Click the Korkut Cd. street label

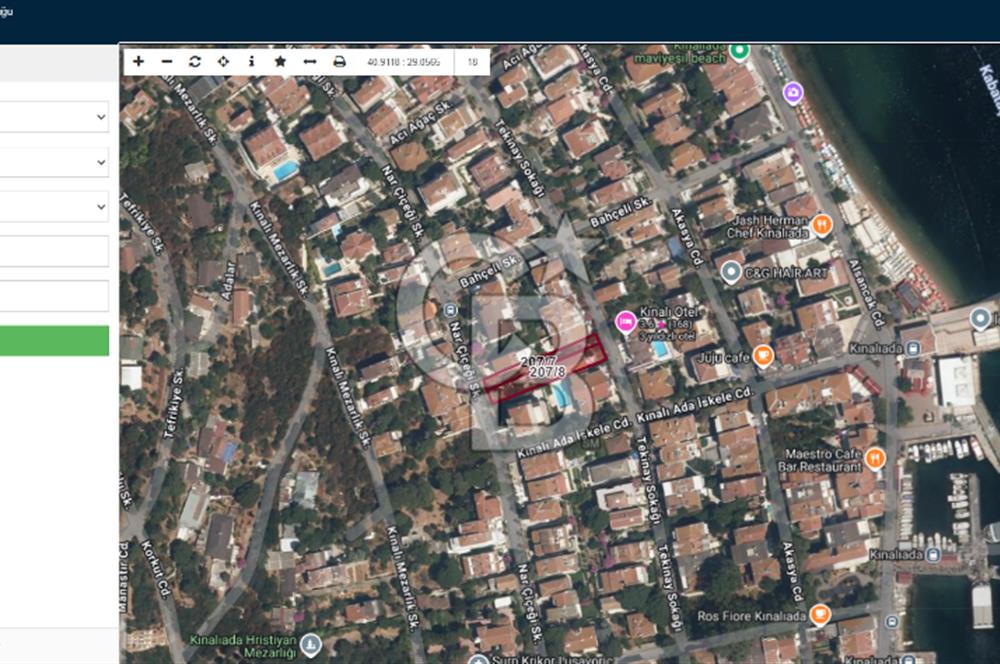157,570
